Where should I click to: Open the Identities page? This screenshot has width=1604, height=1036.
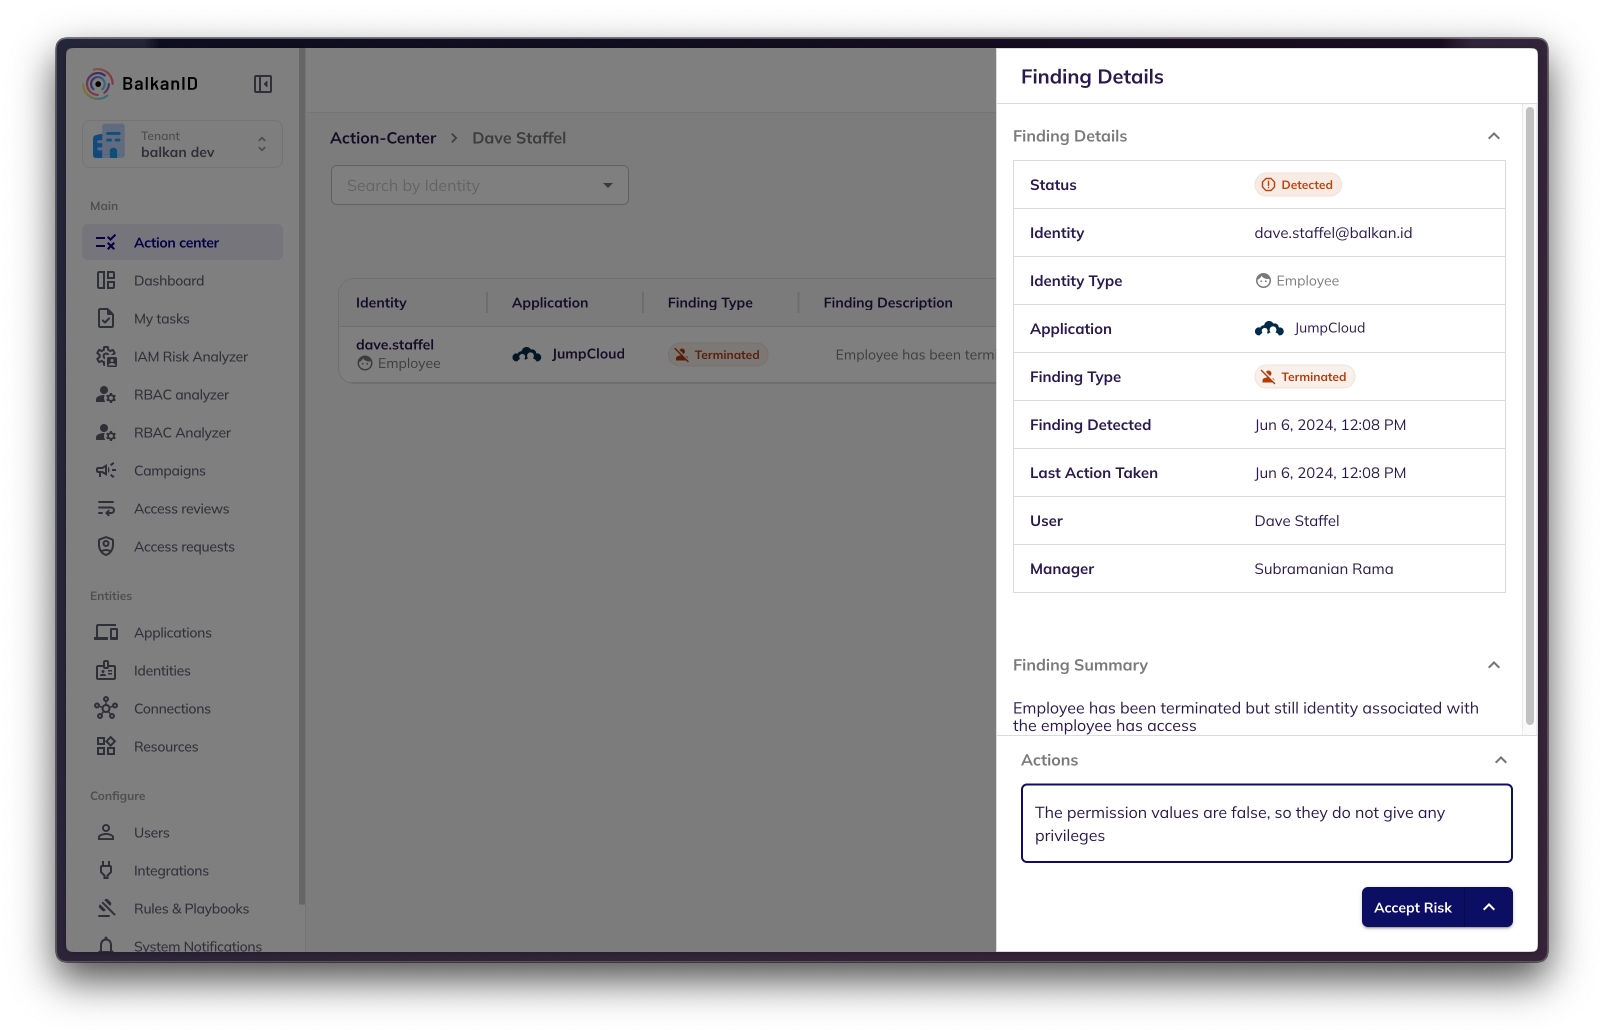coord(182,670)
